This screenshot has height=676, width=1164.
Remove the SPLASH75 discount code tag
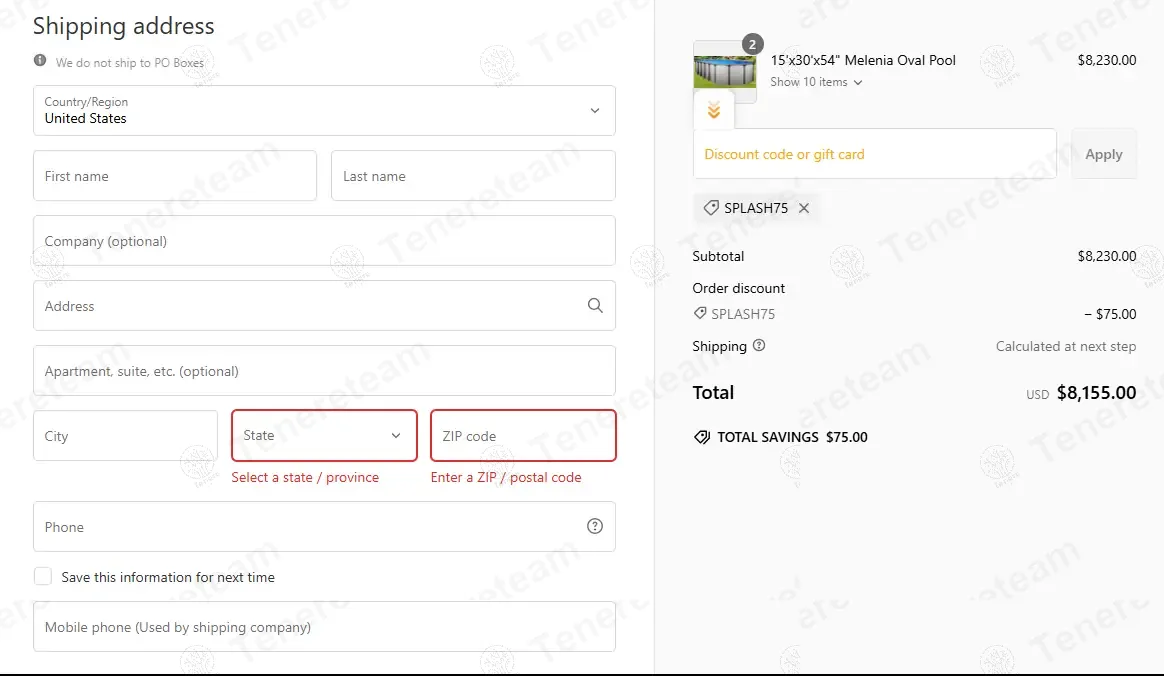click(x=804, y=208)
